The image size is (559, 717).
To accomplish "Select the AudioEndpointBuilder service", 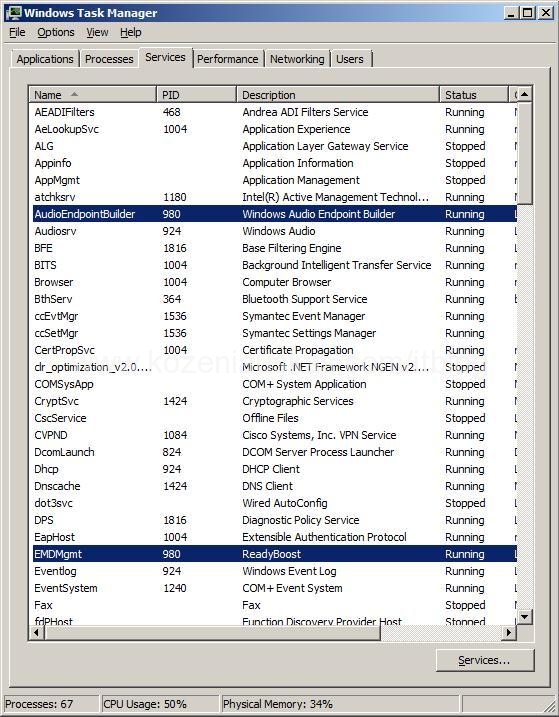I will pyautogui.click(x=274, y=214).
